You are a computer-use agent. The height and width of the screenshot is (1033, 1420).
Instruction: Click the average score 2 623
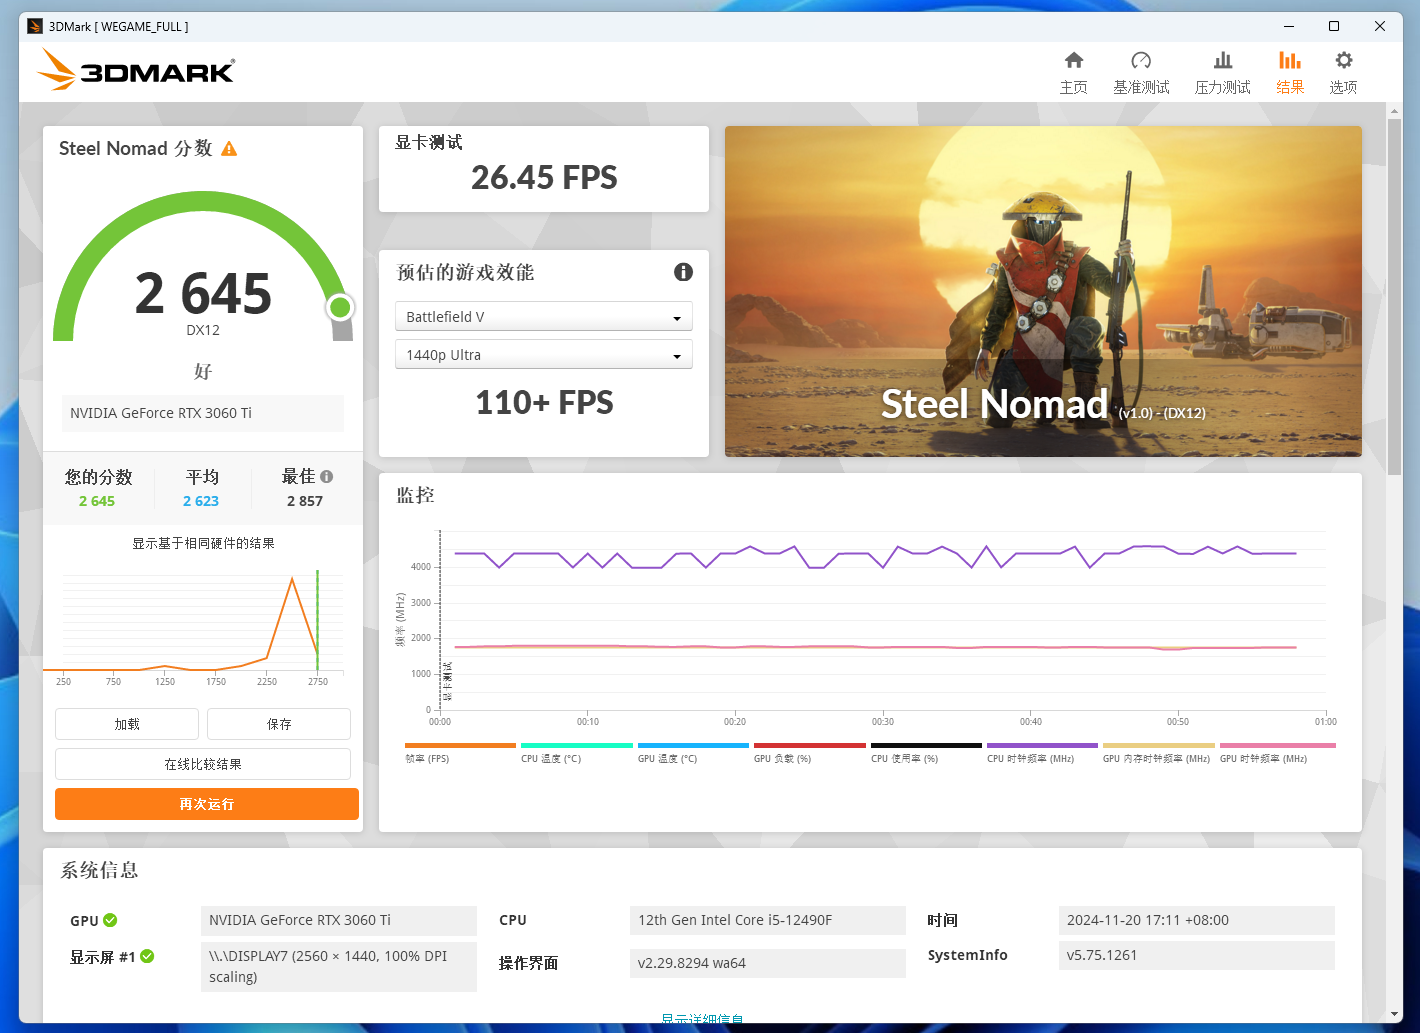201,501
